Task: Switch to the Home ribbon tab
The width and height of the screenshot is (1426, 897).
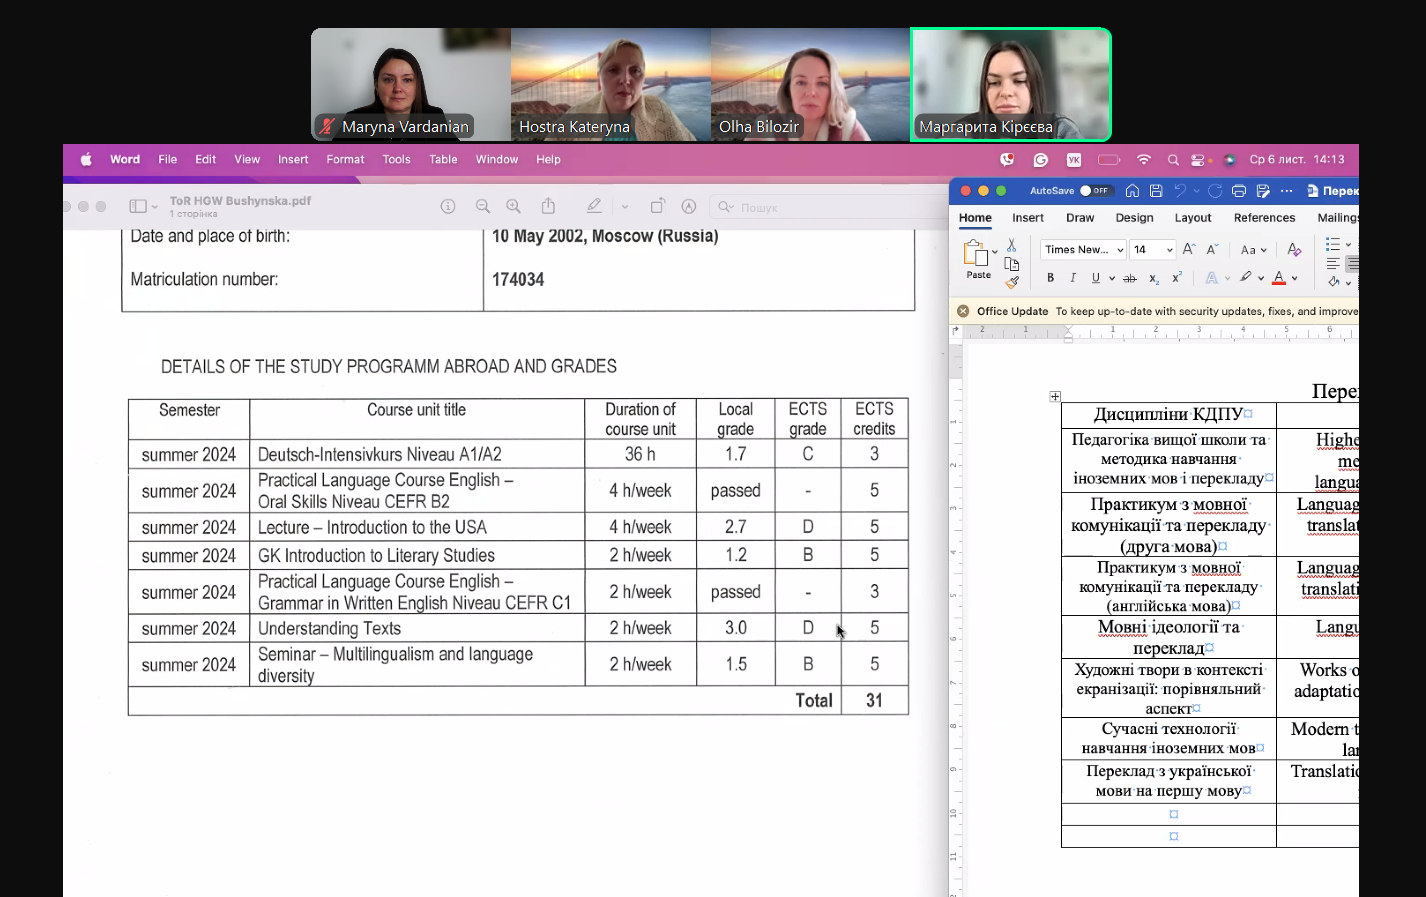Action: coord(975,218)
